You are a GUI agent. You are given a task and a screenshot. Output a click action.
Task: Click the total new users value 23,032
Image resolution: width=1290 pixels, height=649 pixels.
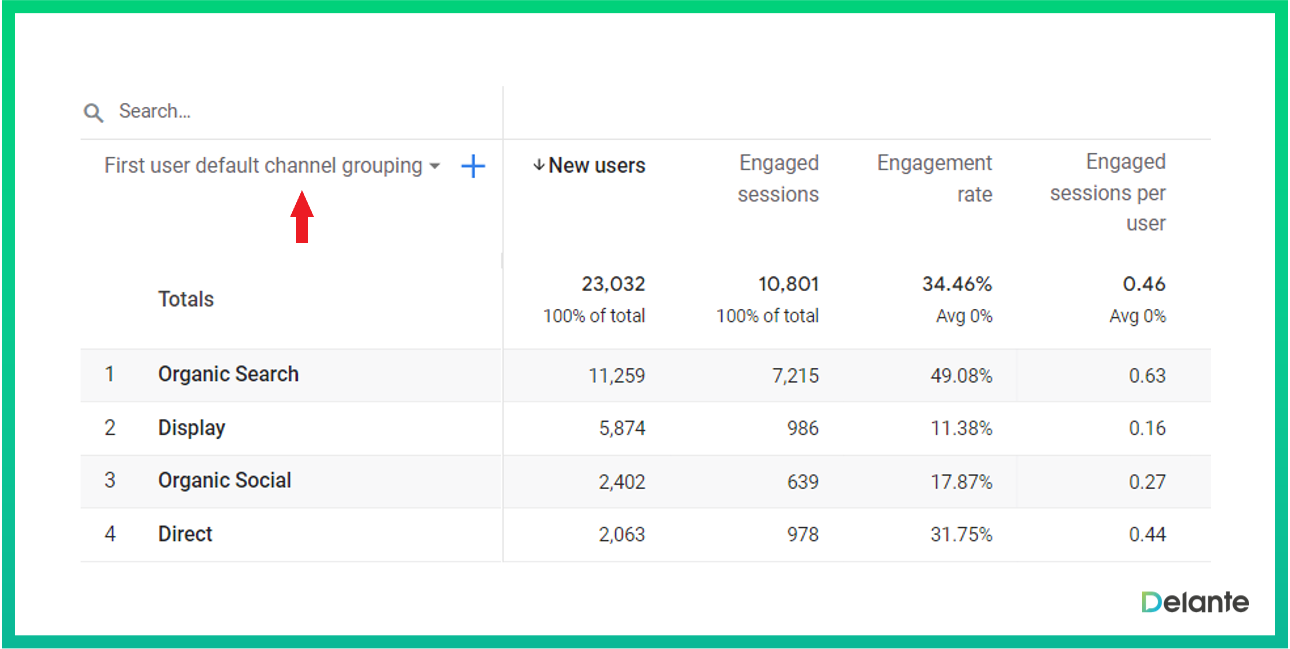[613, 285]
